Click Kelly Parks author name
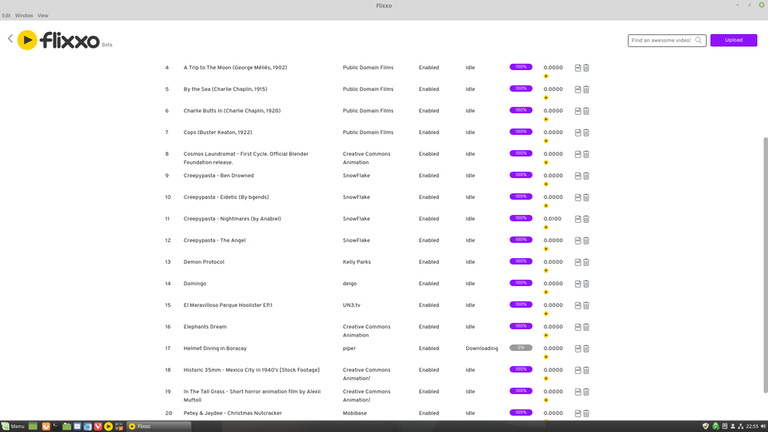This screenshot has width=768, height=432. coord(357,262)
